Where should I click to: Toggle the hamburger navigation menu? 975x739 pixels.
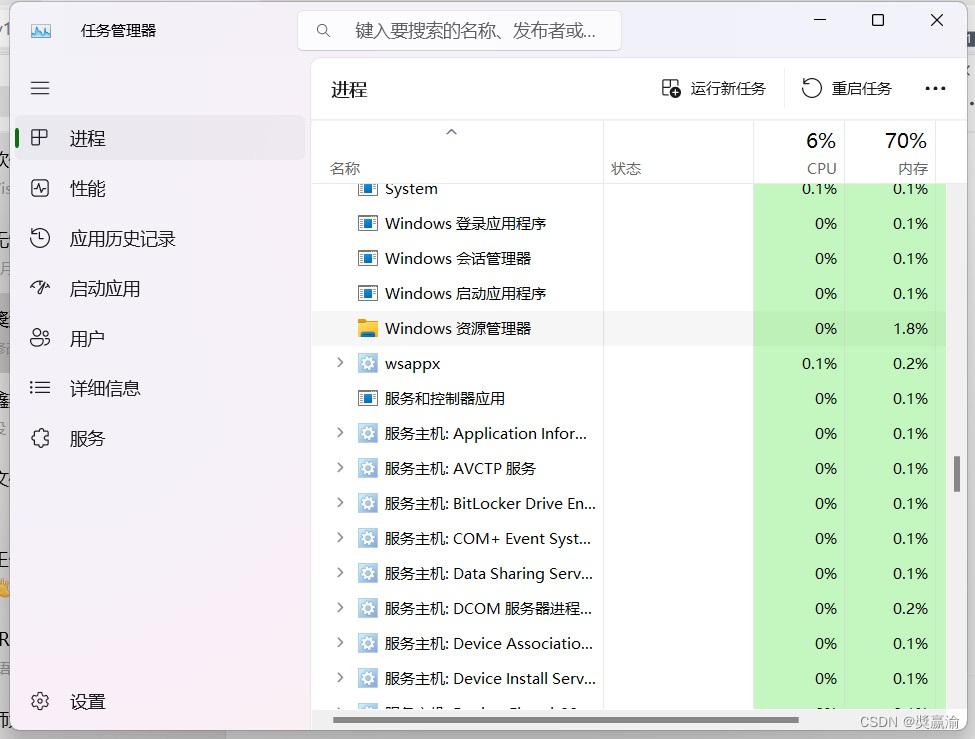point(40,88)
